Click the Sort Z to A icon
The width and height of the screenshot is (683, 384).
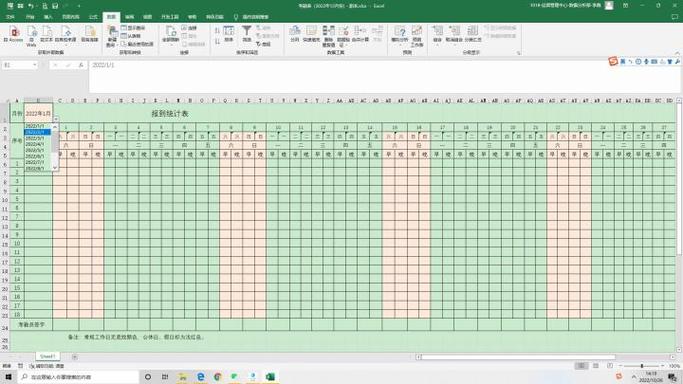click(x=217, y=41)
